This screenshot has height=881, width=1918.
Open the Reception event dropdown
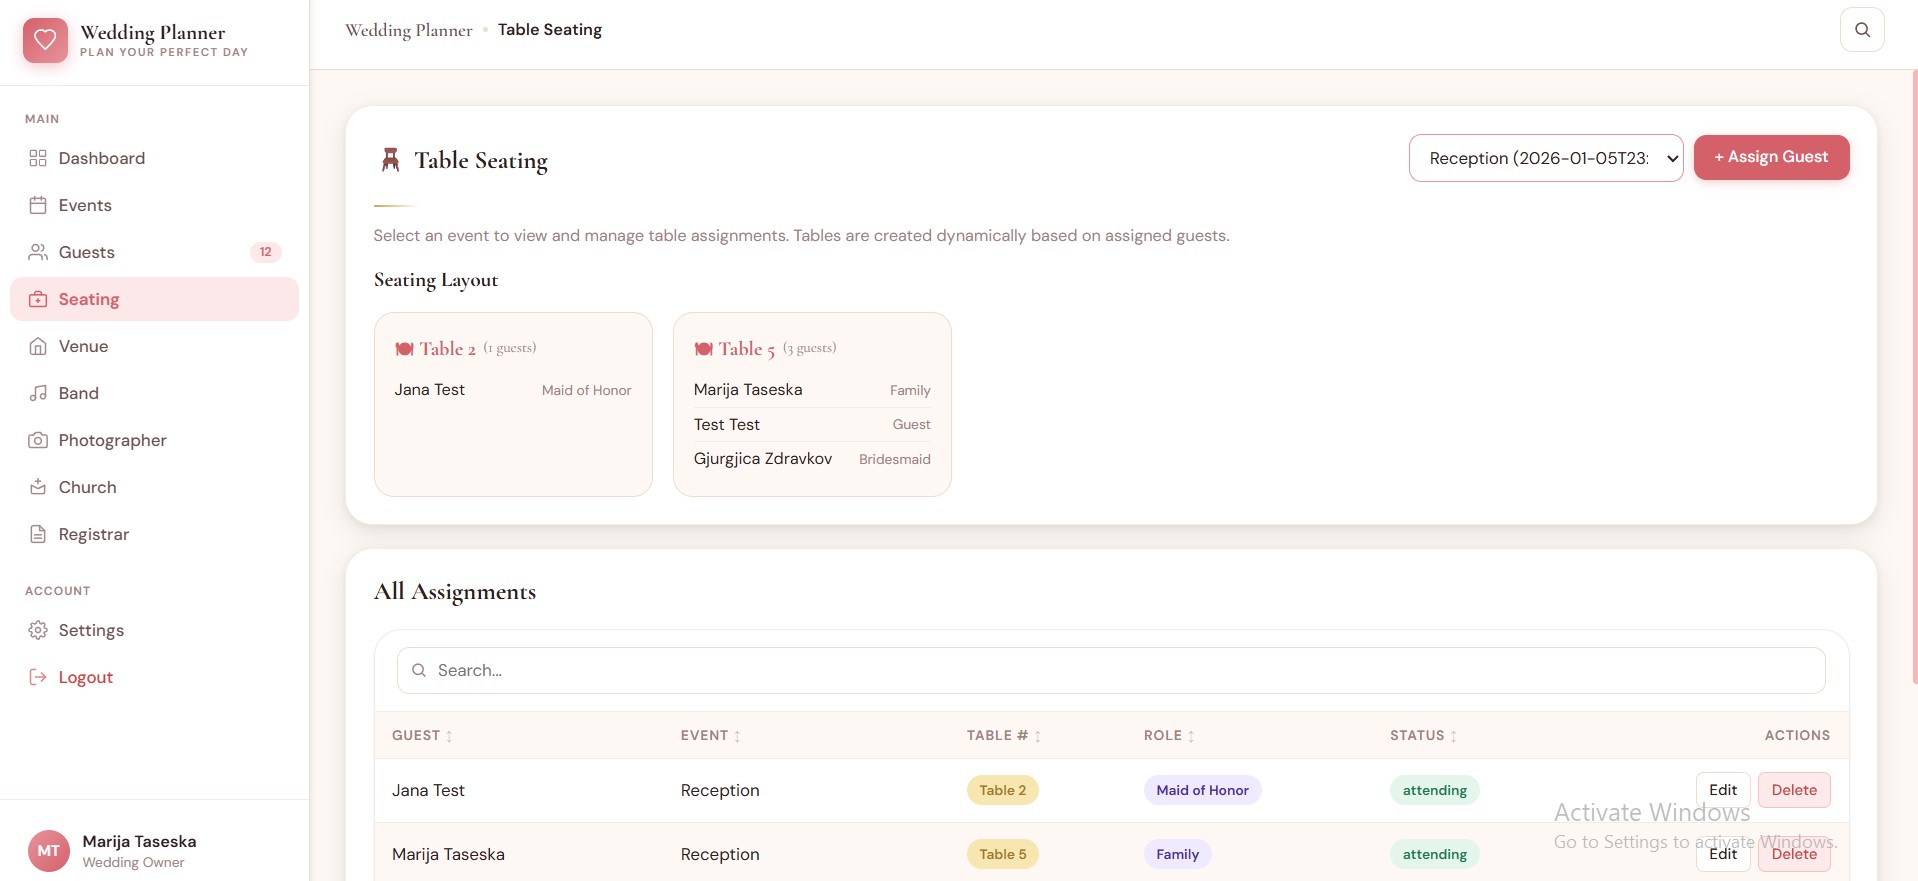pyautogui.click(x=1545, y=158)
